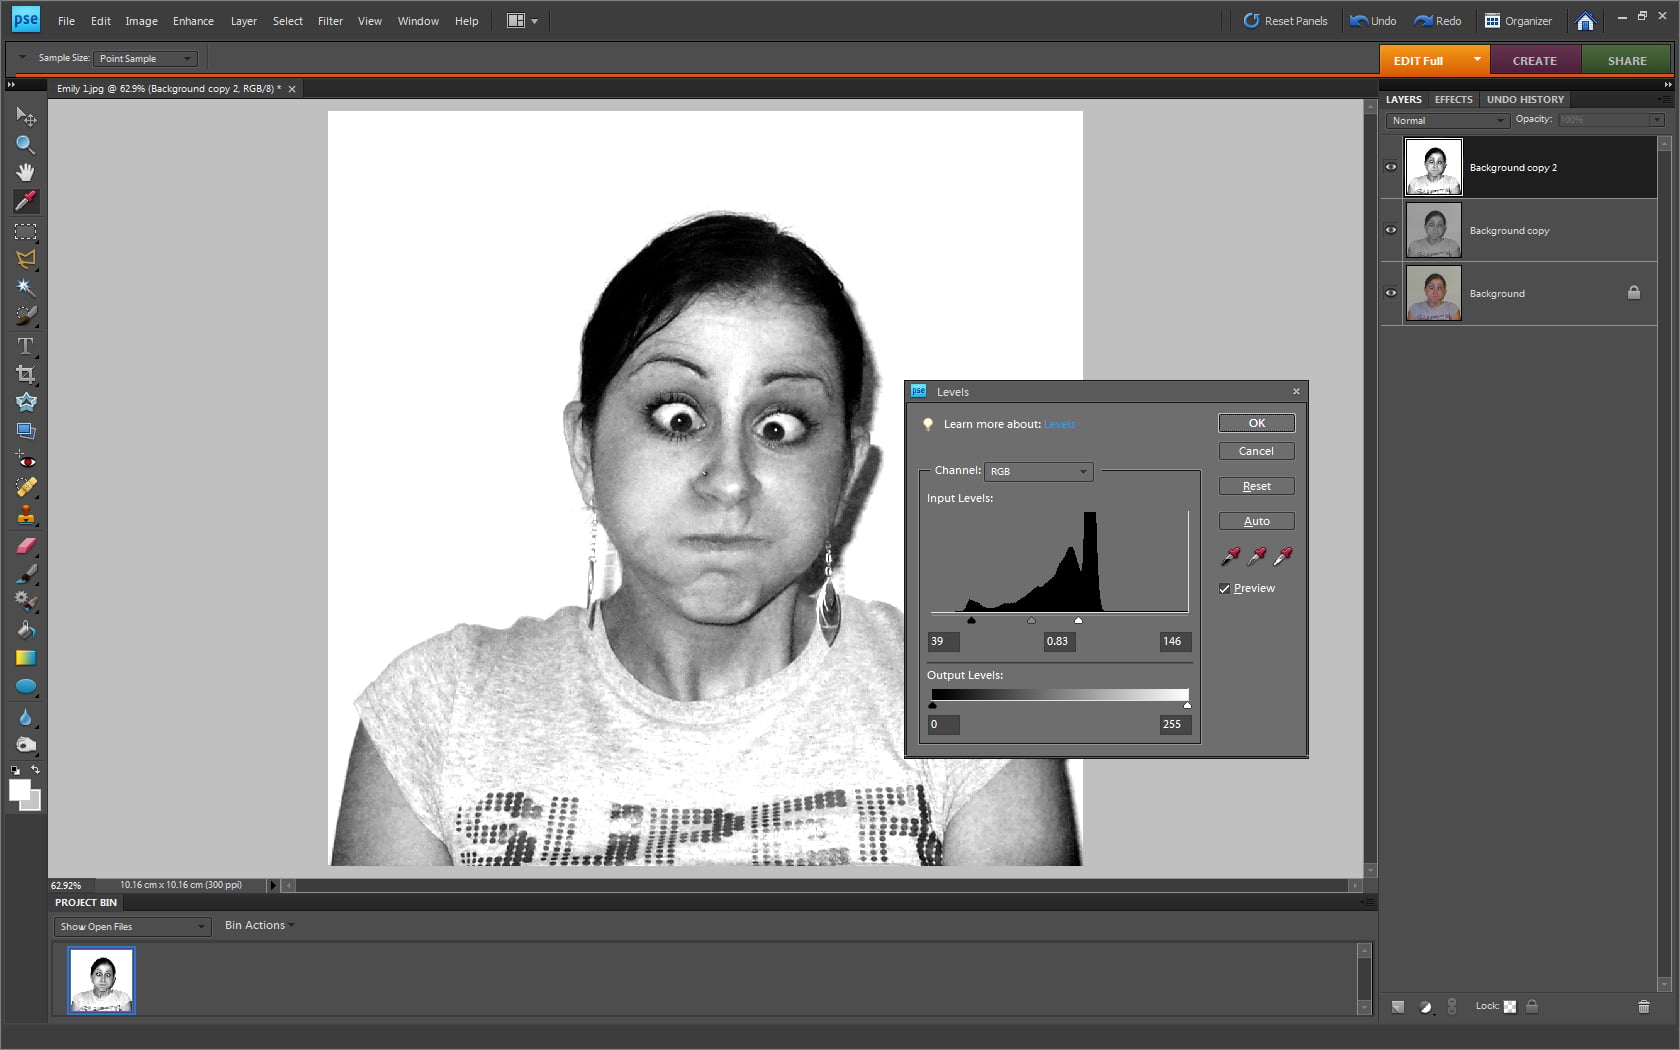Click the set black point eyedropper
Image resolution: width=1680 pixels, height=1050 pixels.
[x=1230, y=556]
